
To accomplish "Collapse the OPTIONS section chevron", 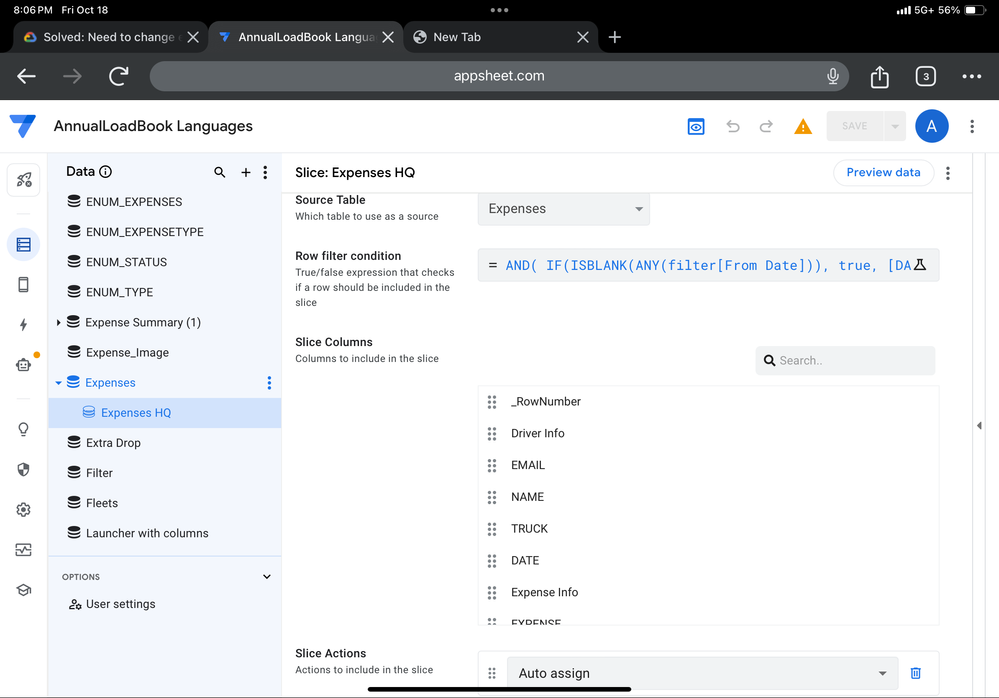I will coord(267,577).
